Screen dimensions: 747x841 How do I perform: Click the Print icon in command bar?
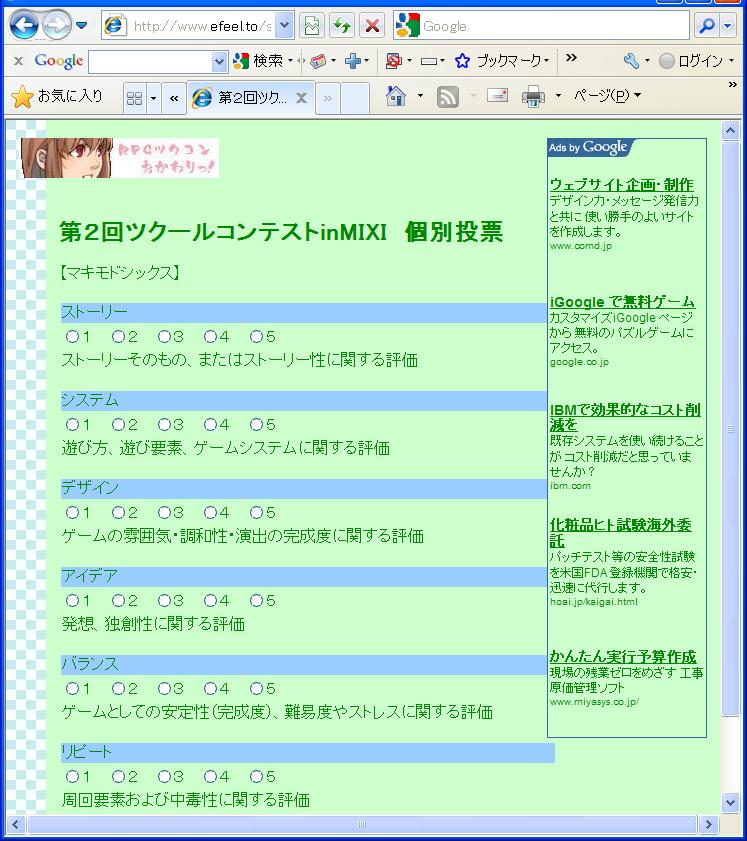[533, 96]
